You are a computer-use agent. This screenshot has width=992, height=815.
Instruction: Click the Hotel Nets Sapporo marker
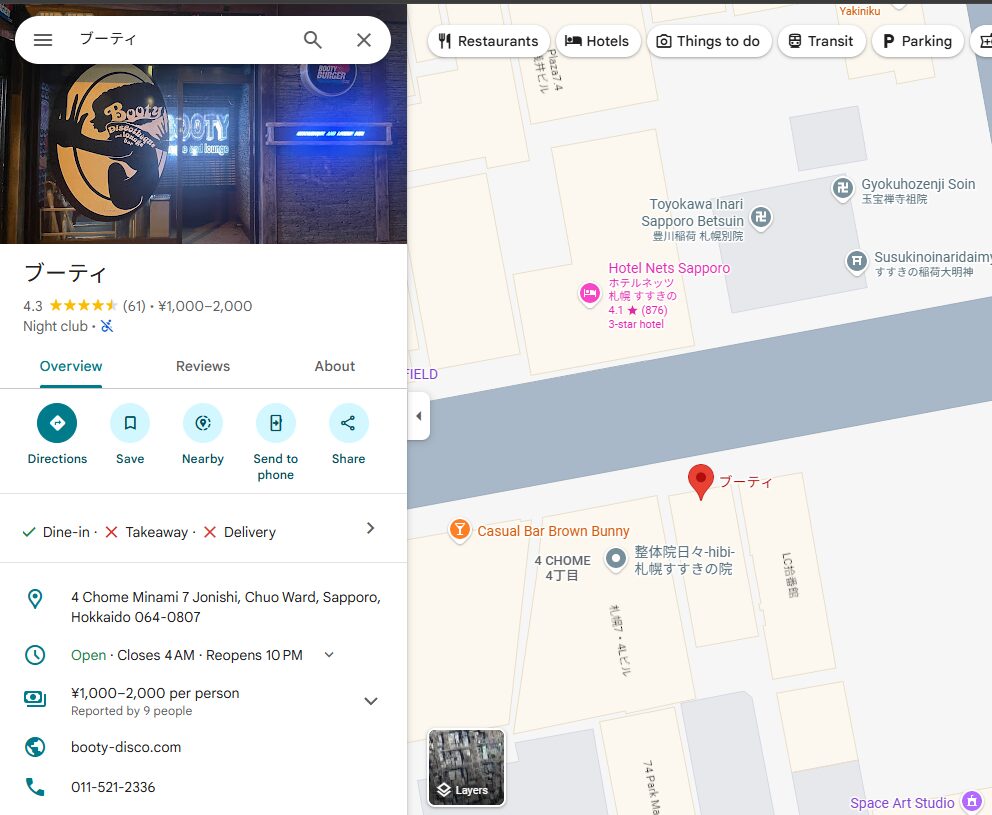pos(590,293)
